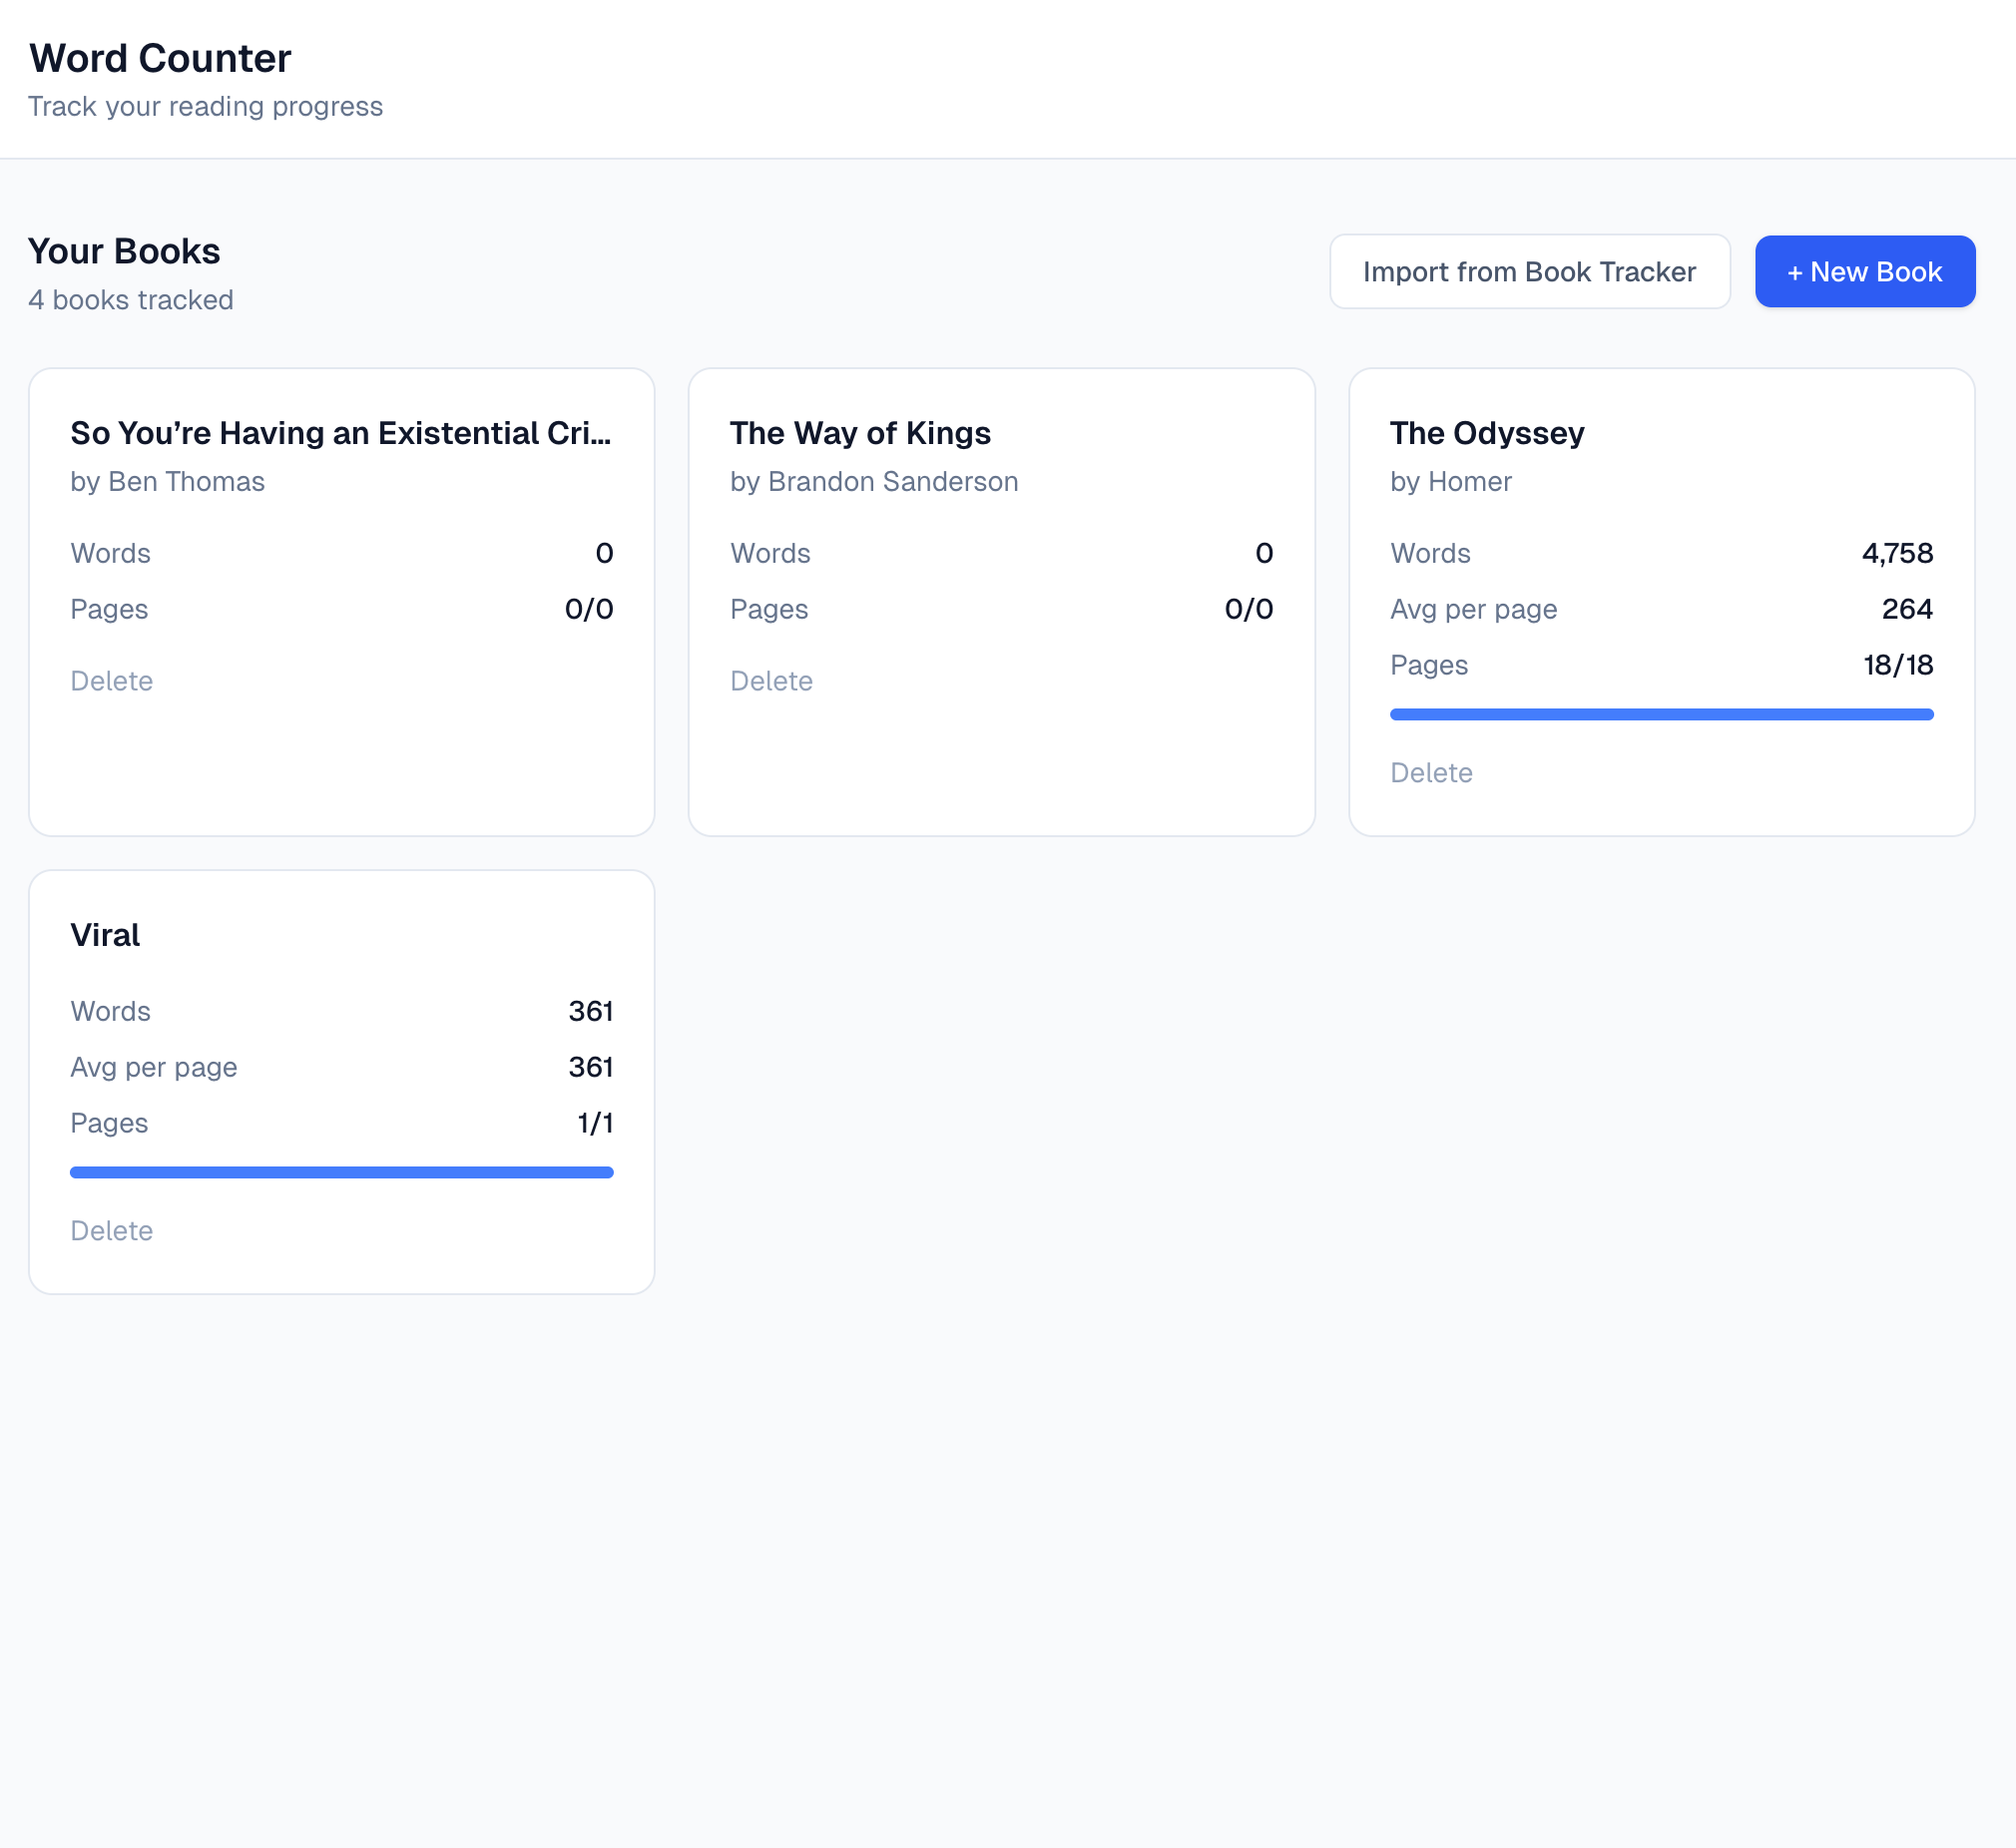The image size is (2016, 1848).
Task: Open the Viral book title
Action: (x=105, y=935)
